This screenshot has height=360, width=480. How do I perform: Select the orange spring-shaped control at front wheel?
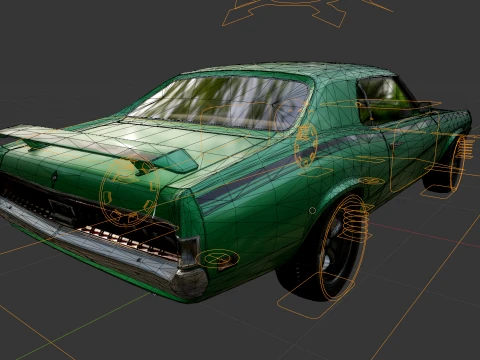coord(465,147)
